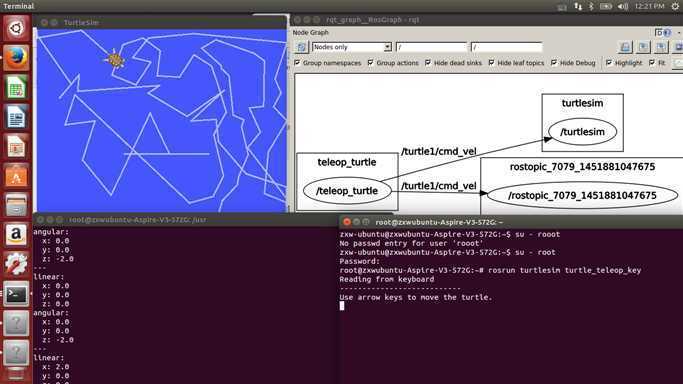Open the 'Nodes only' graph type dropdown
The width and height of the screenshot is (683, 384).
click(x=352, y=47)
